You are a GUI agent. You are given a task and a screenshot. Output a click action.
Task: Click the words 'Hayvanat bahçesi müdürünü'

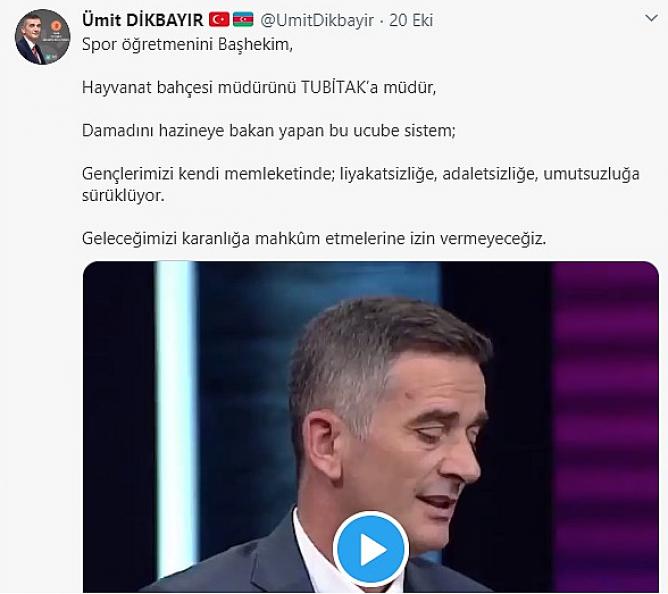tap(189, 88)
